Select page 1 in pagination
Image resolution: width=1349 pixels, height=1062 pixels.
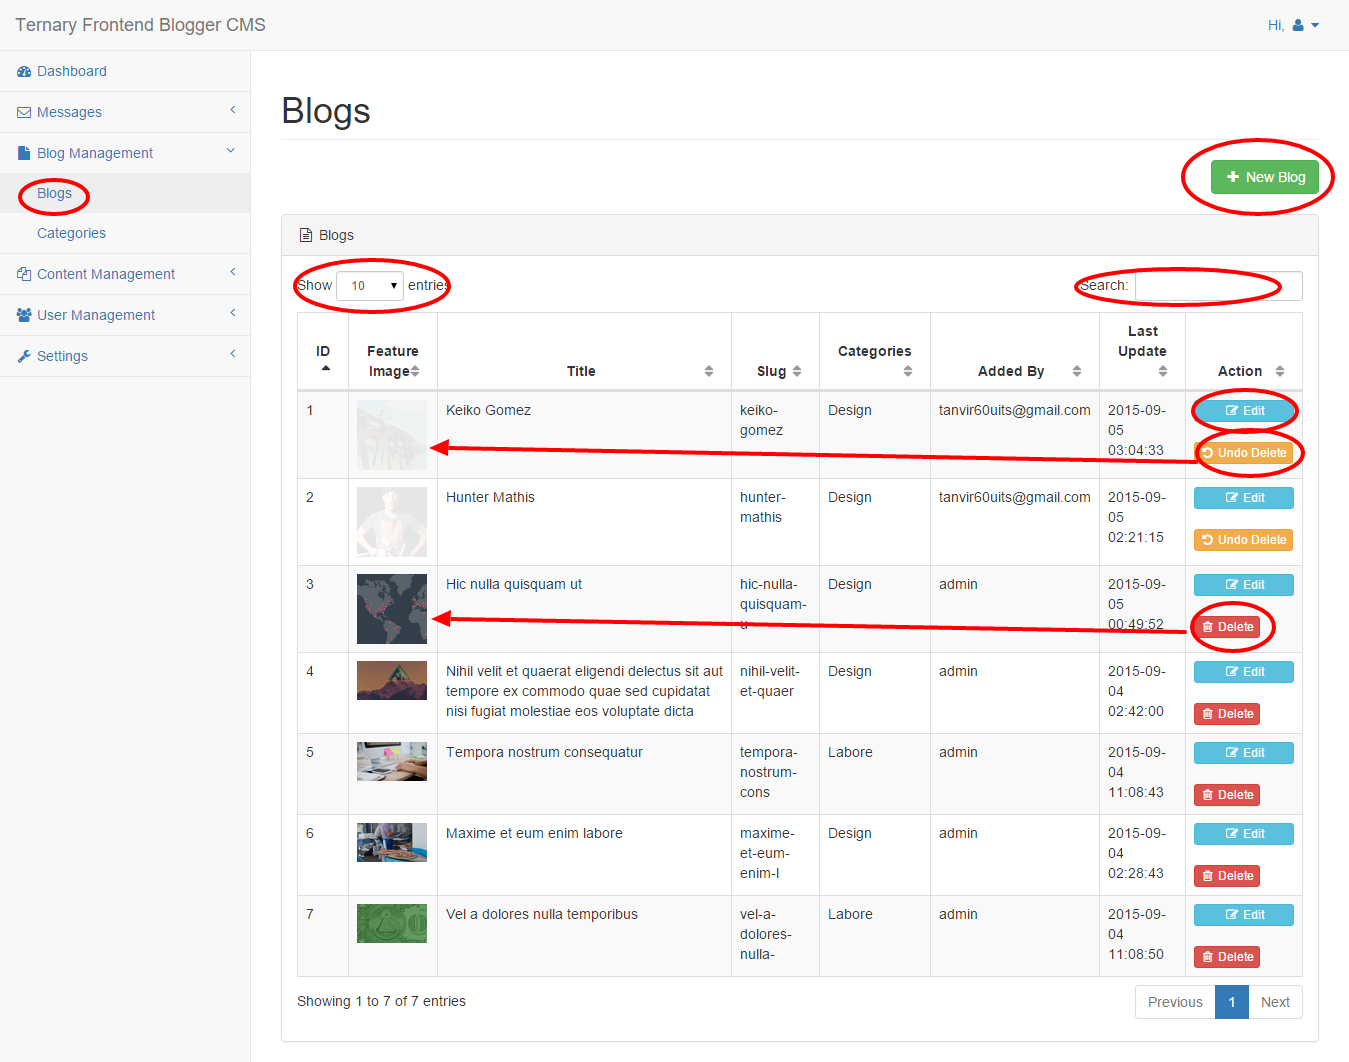pos(1232,1002)
